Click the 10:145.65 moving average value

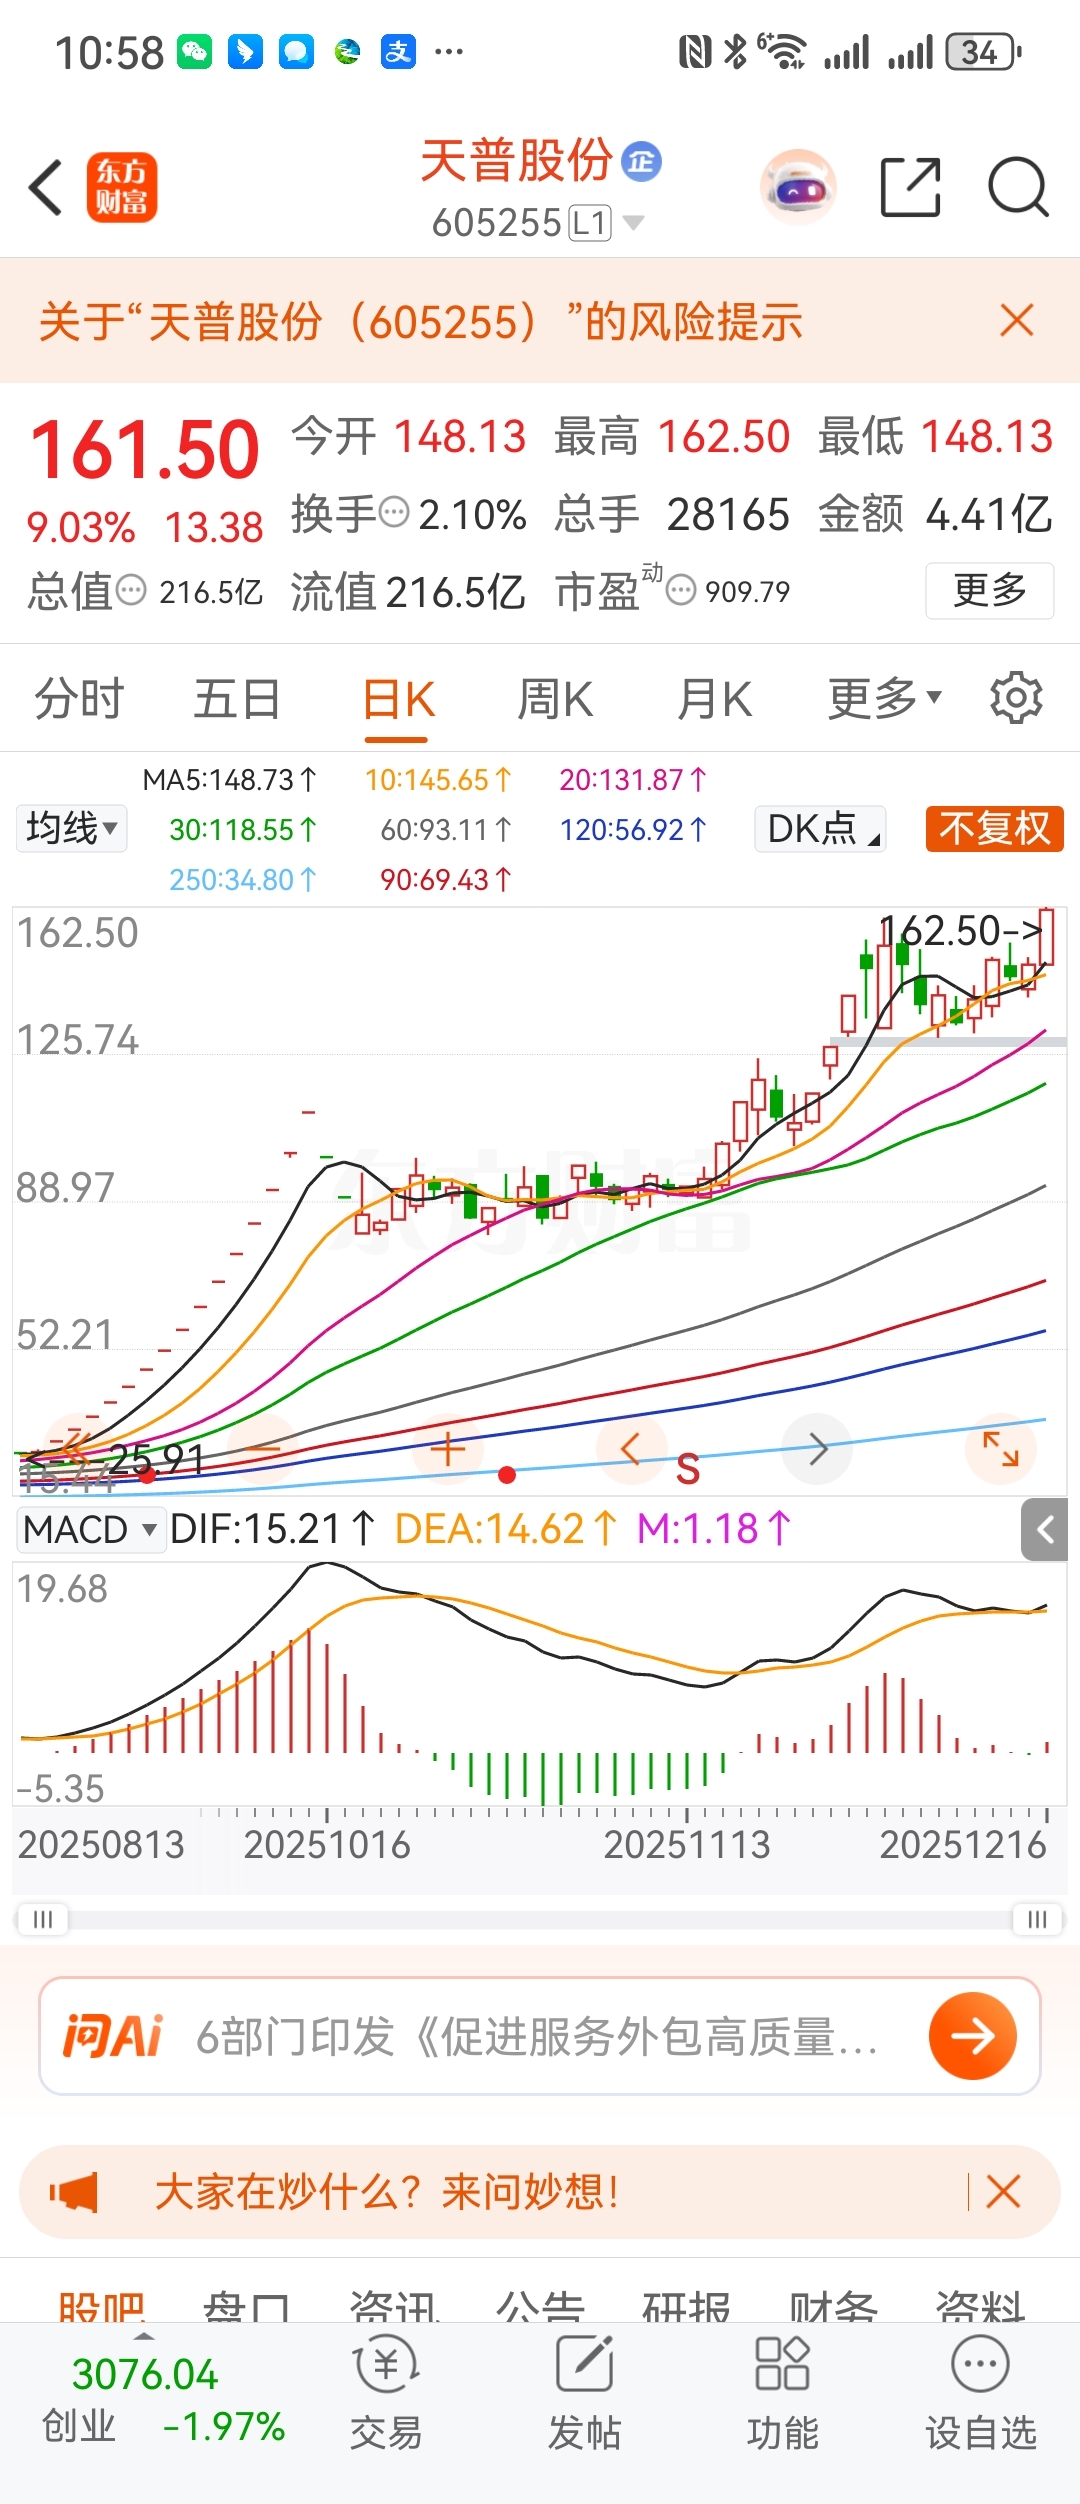tap(438, 779)
